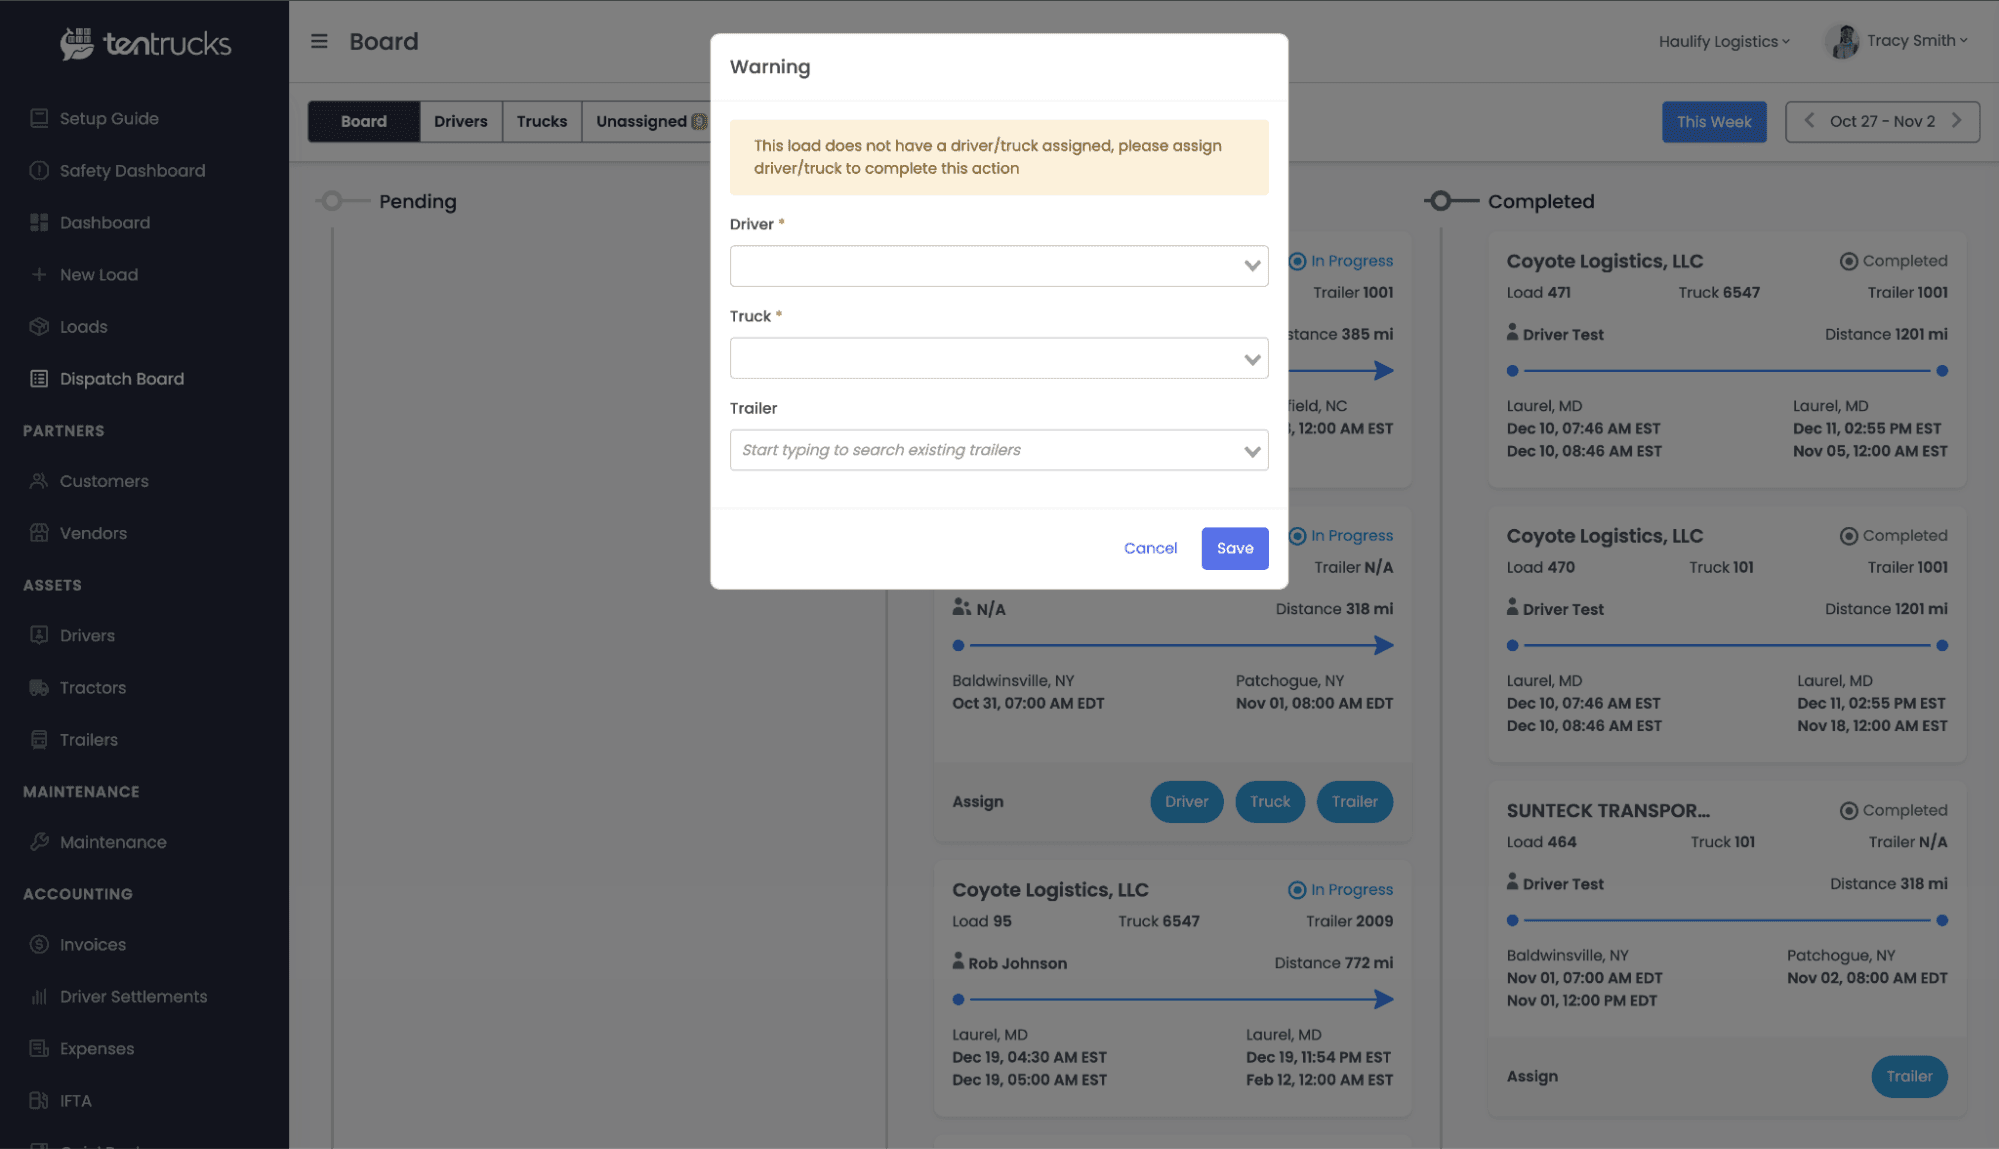Image resolution: width=1999 pixels, height=1149 pixels.
Task: Open the Haulify Logistics company dropdown
Action: pos(1723,41)
